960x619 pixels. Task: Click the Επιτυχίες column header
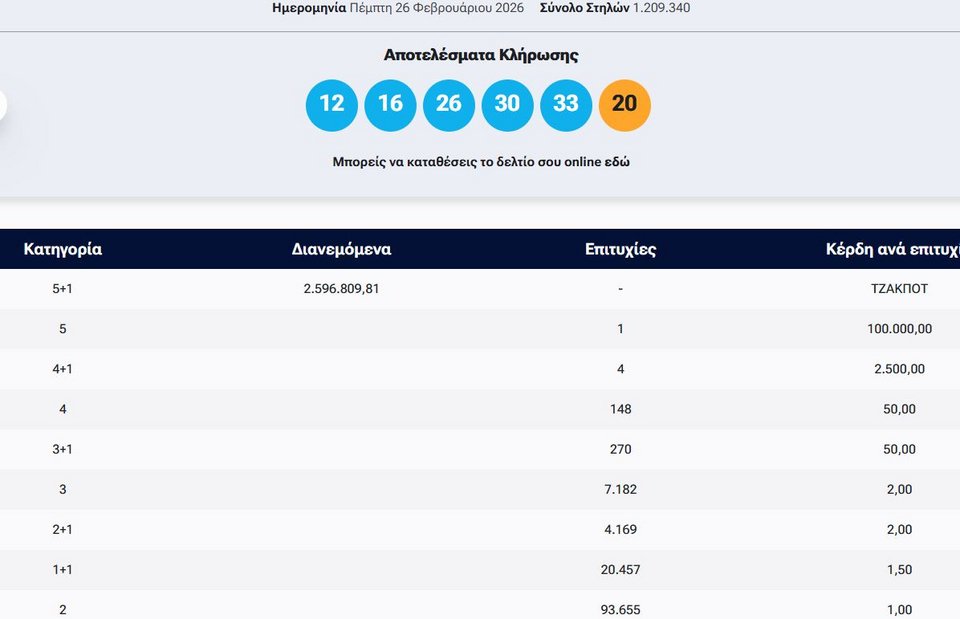tap(620, 249)
